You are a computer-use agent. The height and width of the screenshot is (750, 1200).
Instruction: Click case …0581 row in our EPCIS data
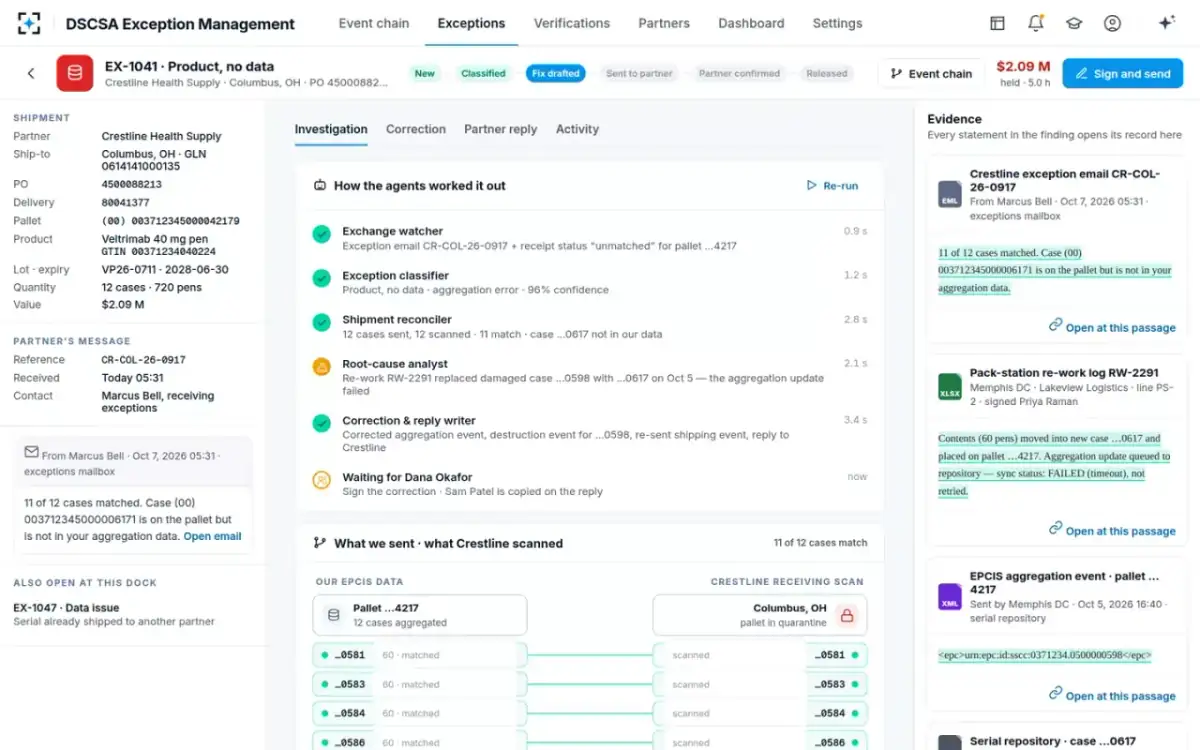(x=418, y=655)
